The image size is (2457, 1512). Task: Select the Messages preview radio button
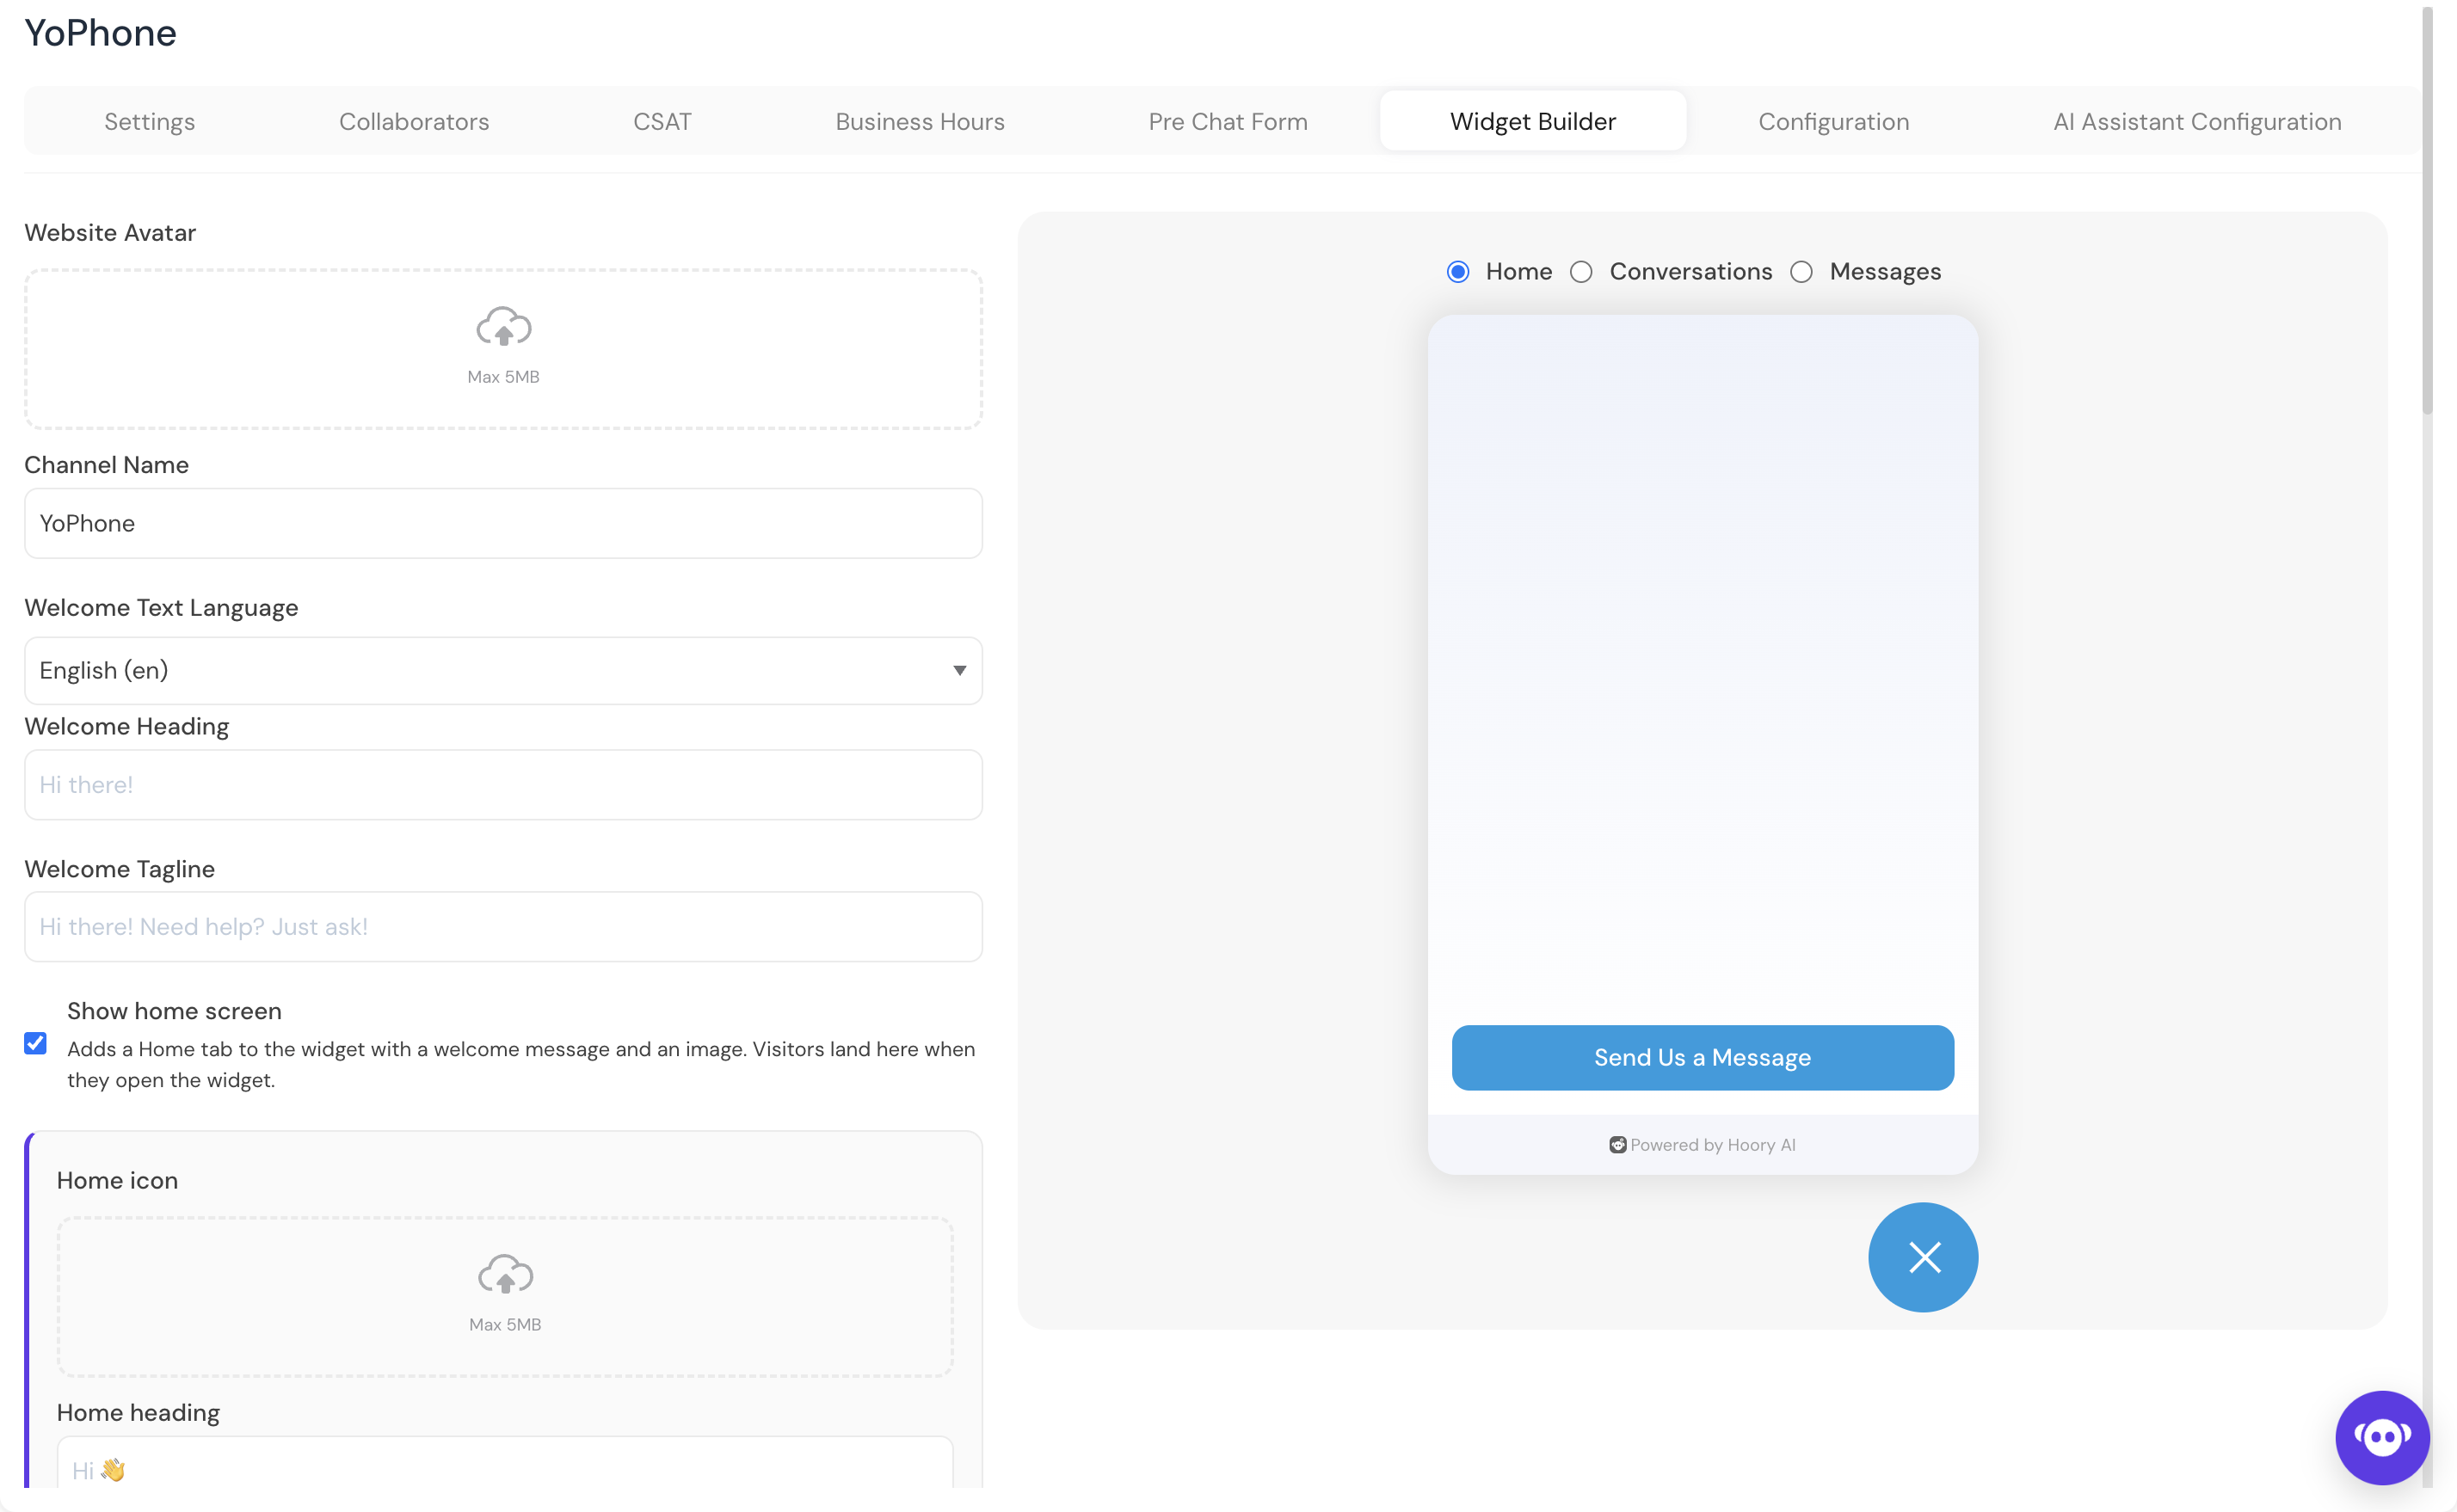coord(1801,272)
